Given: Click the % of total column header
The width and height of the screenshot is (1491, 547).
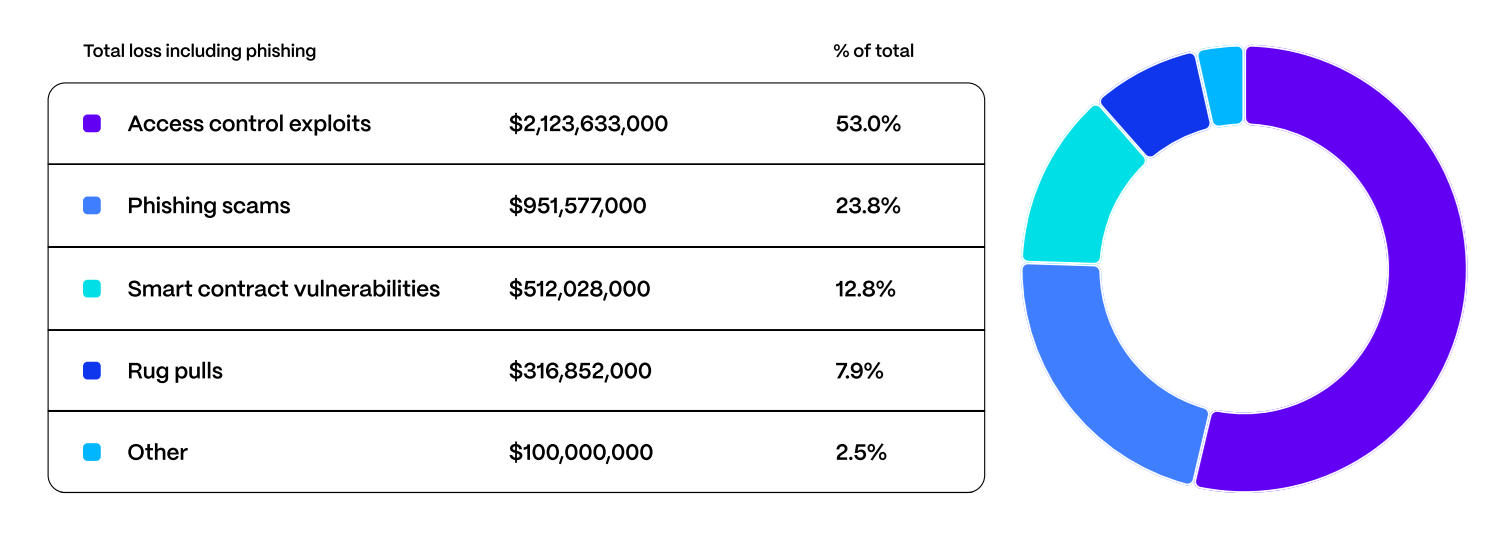Looking at the screenshot, I should click(x=873, y=51).
